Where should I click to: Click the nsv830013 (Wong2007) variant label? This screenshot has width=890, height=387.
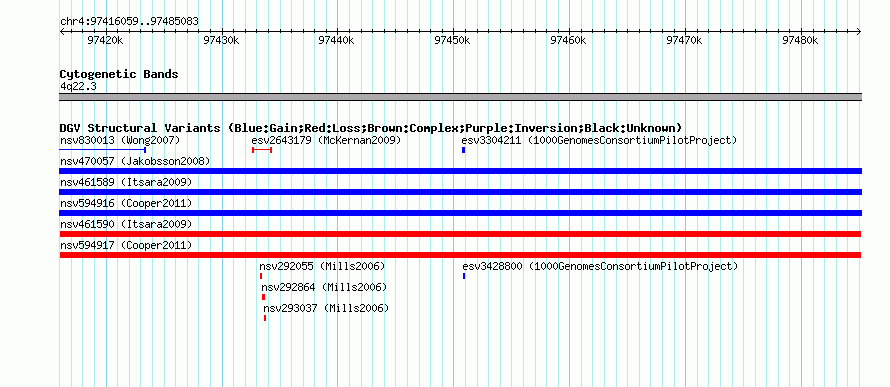pos(120,140)
